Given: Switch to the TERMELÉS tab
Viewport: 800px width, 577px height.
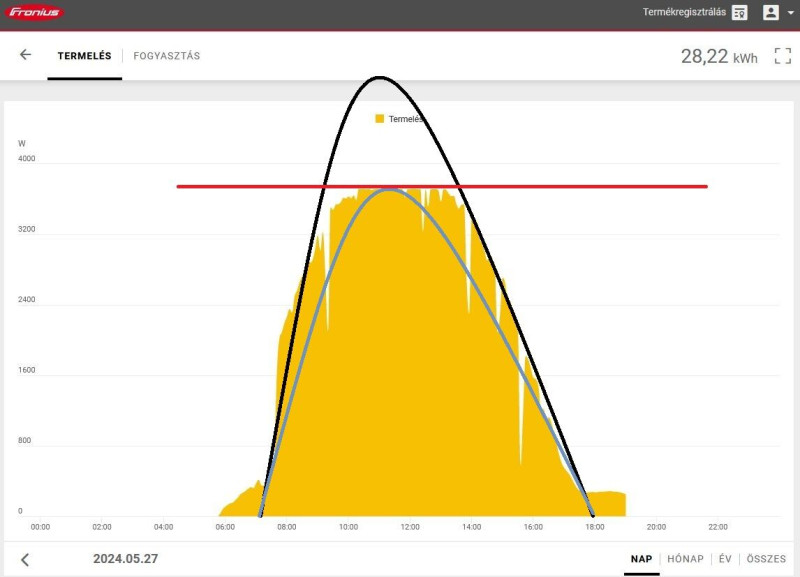Looking at the screenshot, I should (x=84, y=56).
